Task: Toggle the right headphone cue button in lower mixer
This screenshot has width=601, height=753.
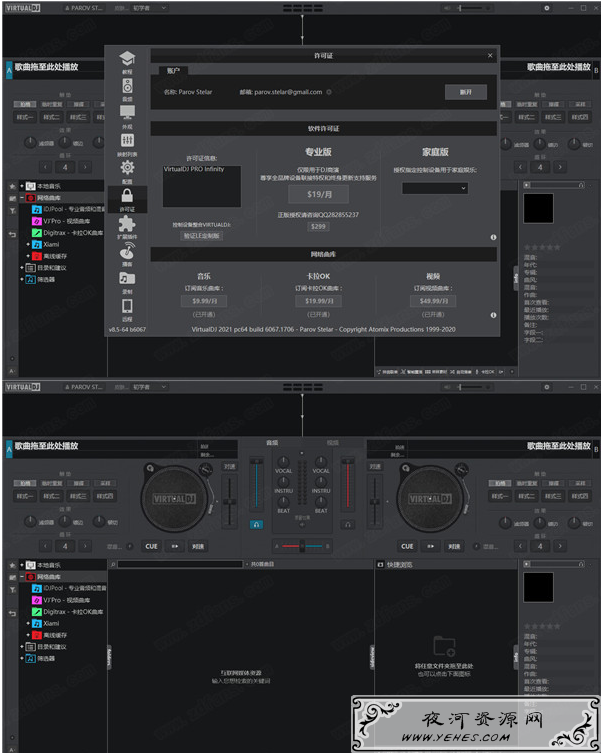Action: tap(348, 524)
